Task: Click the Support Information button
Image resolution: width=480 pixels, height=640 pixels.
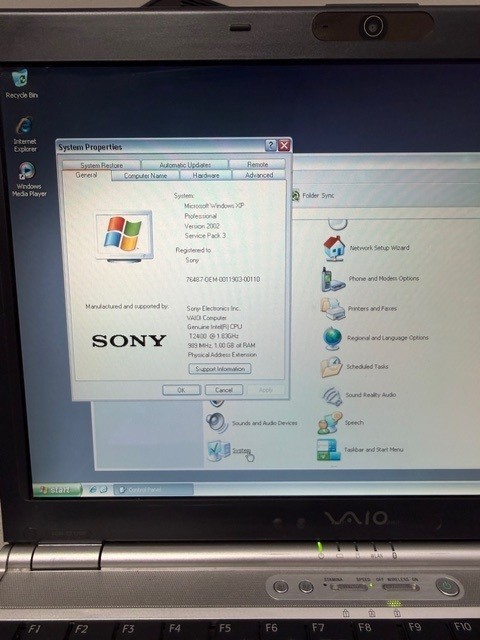Action: click(x=220, y=369)
